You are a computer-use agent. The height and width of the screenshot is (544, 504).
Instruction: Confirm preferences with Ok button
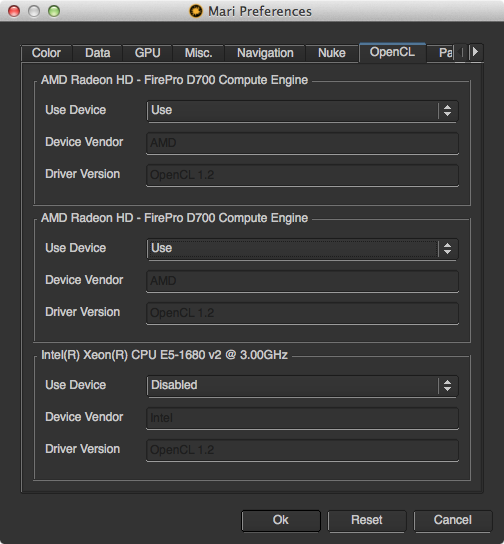281,520
